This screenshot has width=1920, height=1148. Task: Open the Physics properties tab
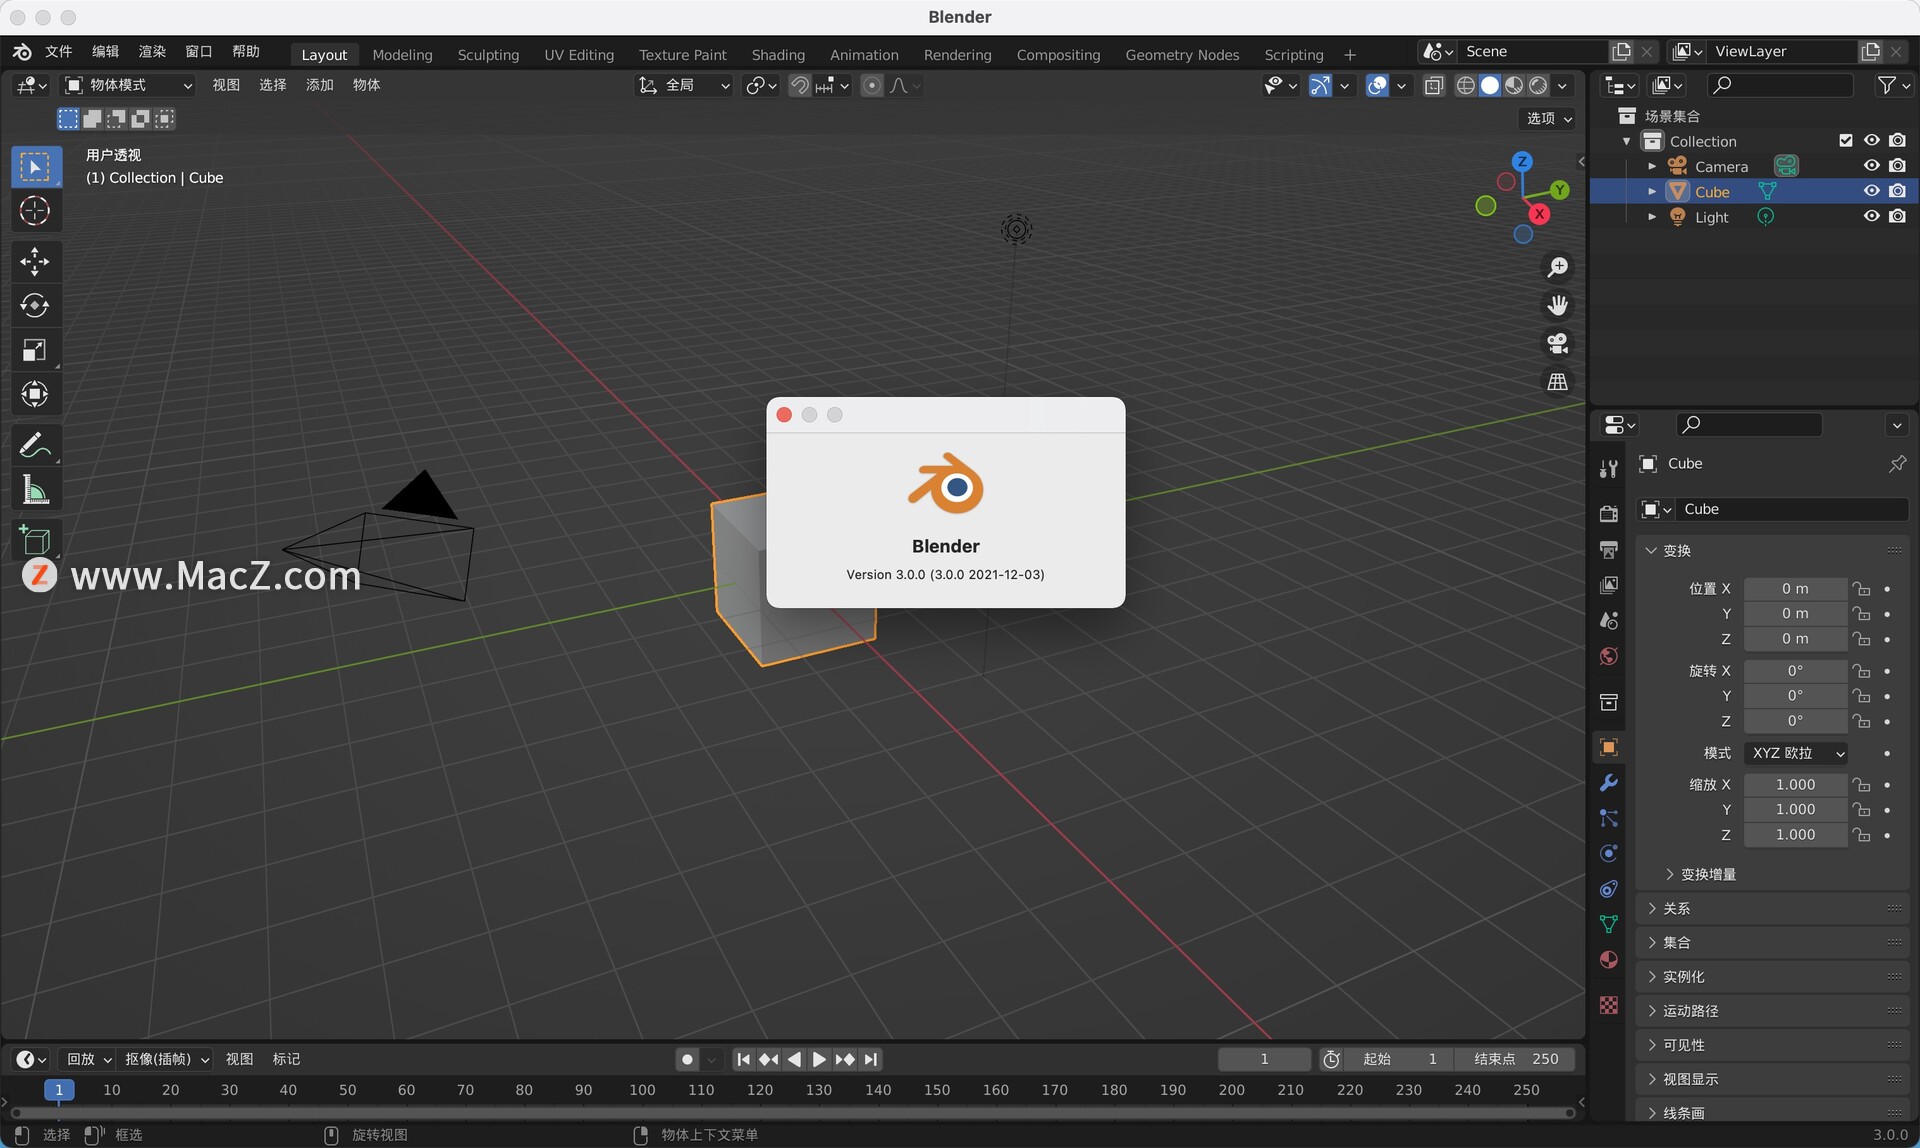pyautogui.click(x=1608, y=854)
